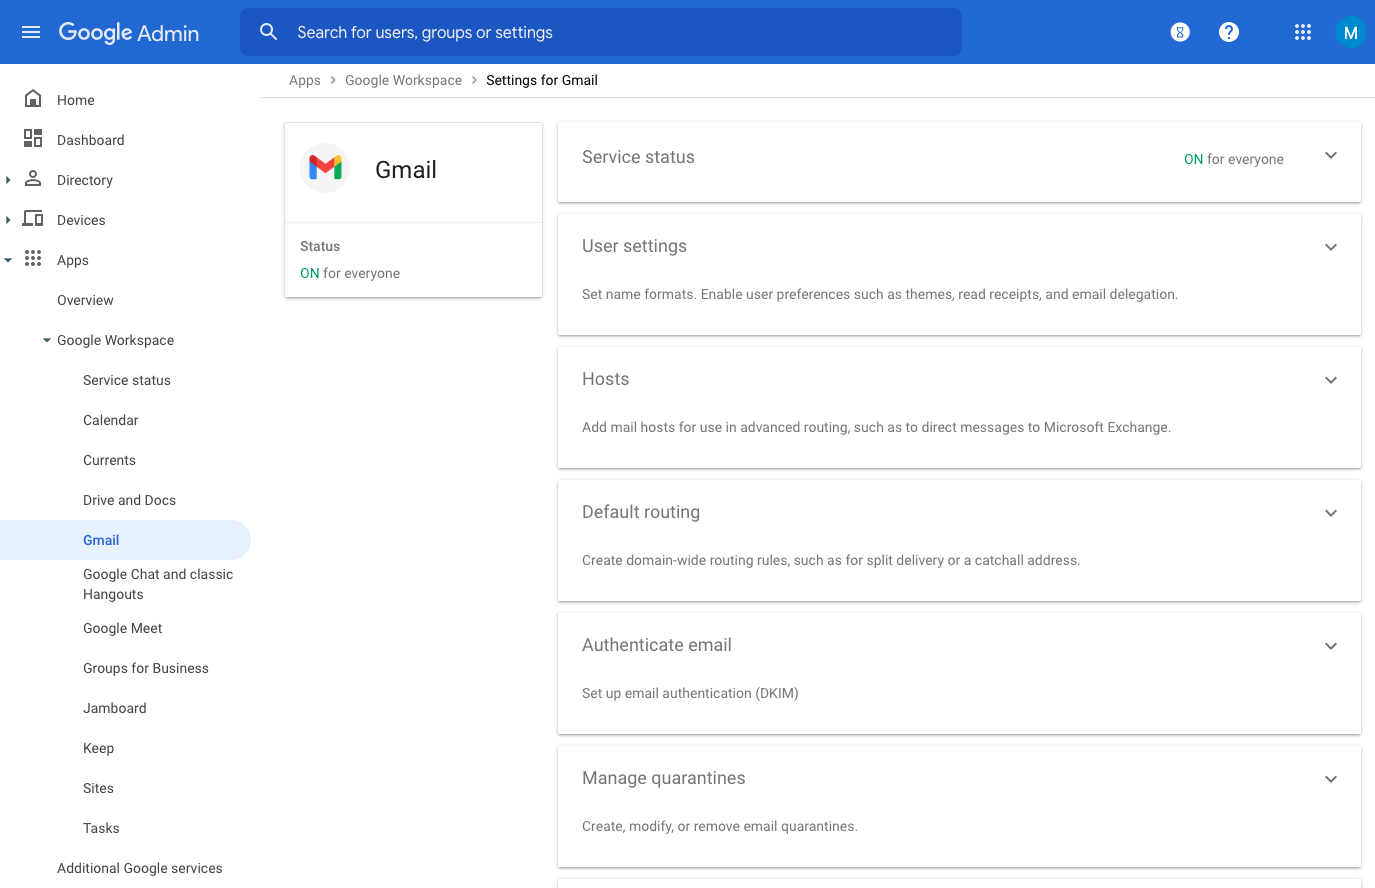The image size is (1375, 888).
Task: Click the DKIM setup description text
Action: click(690, 693)
